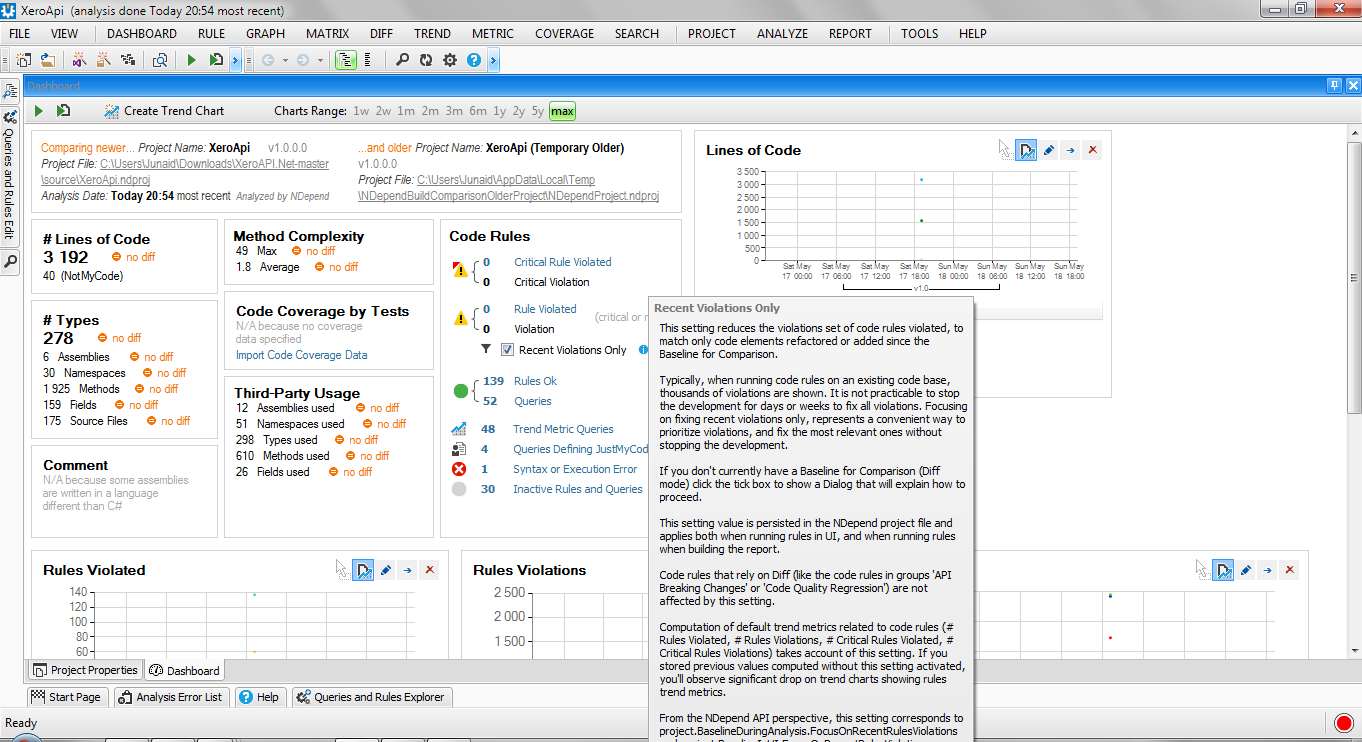
Task: Open search with main toolbar magnifier icon
Action: pyautogui.click(x=402, y=60)
